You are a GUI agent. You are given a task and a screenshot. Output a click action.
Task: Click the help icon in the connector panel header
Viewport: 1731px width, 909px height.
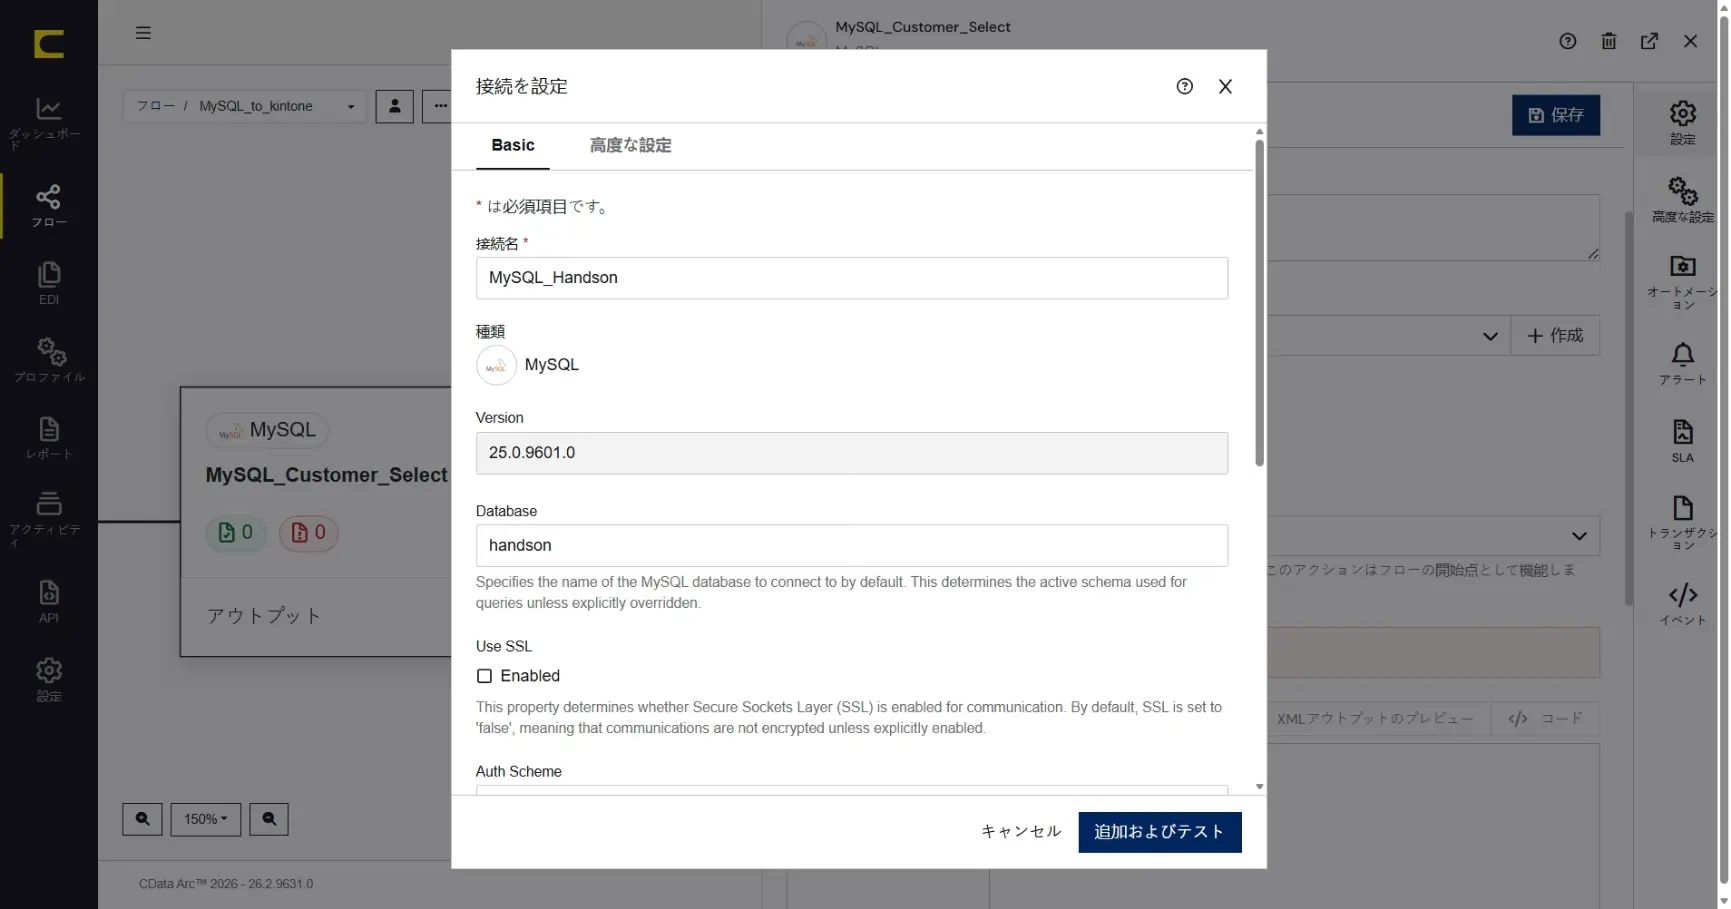1567,41
